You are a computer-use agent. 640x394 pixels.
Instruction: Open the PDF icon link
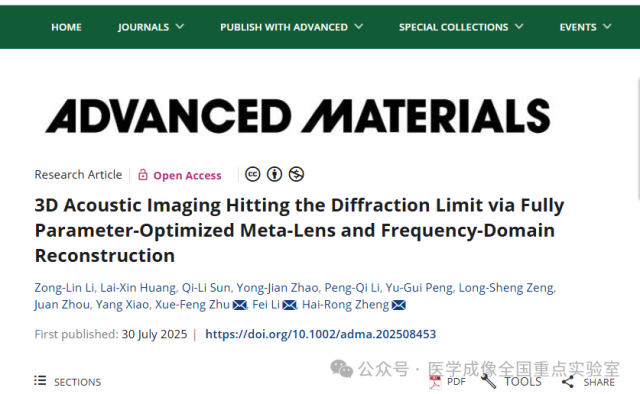click(x=435, y=383)
